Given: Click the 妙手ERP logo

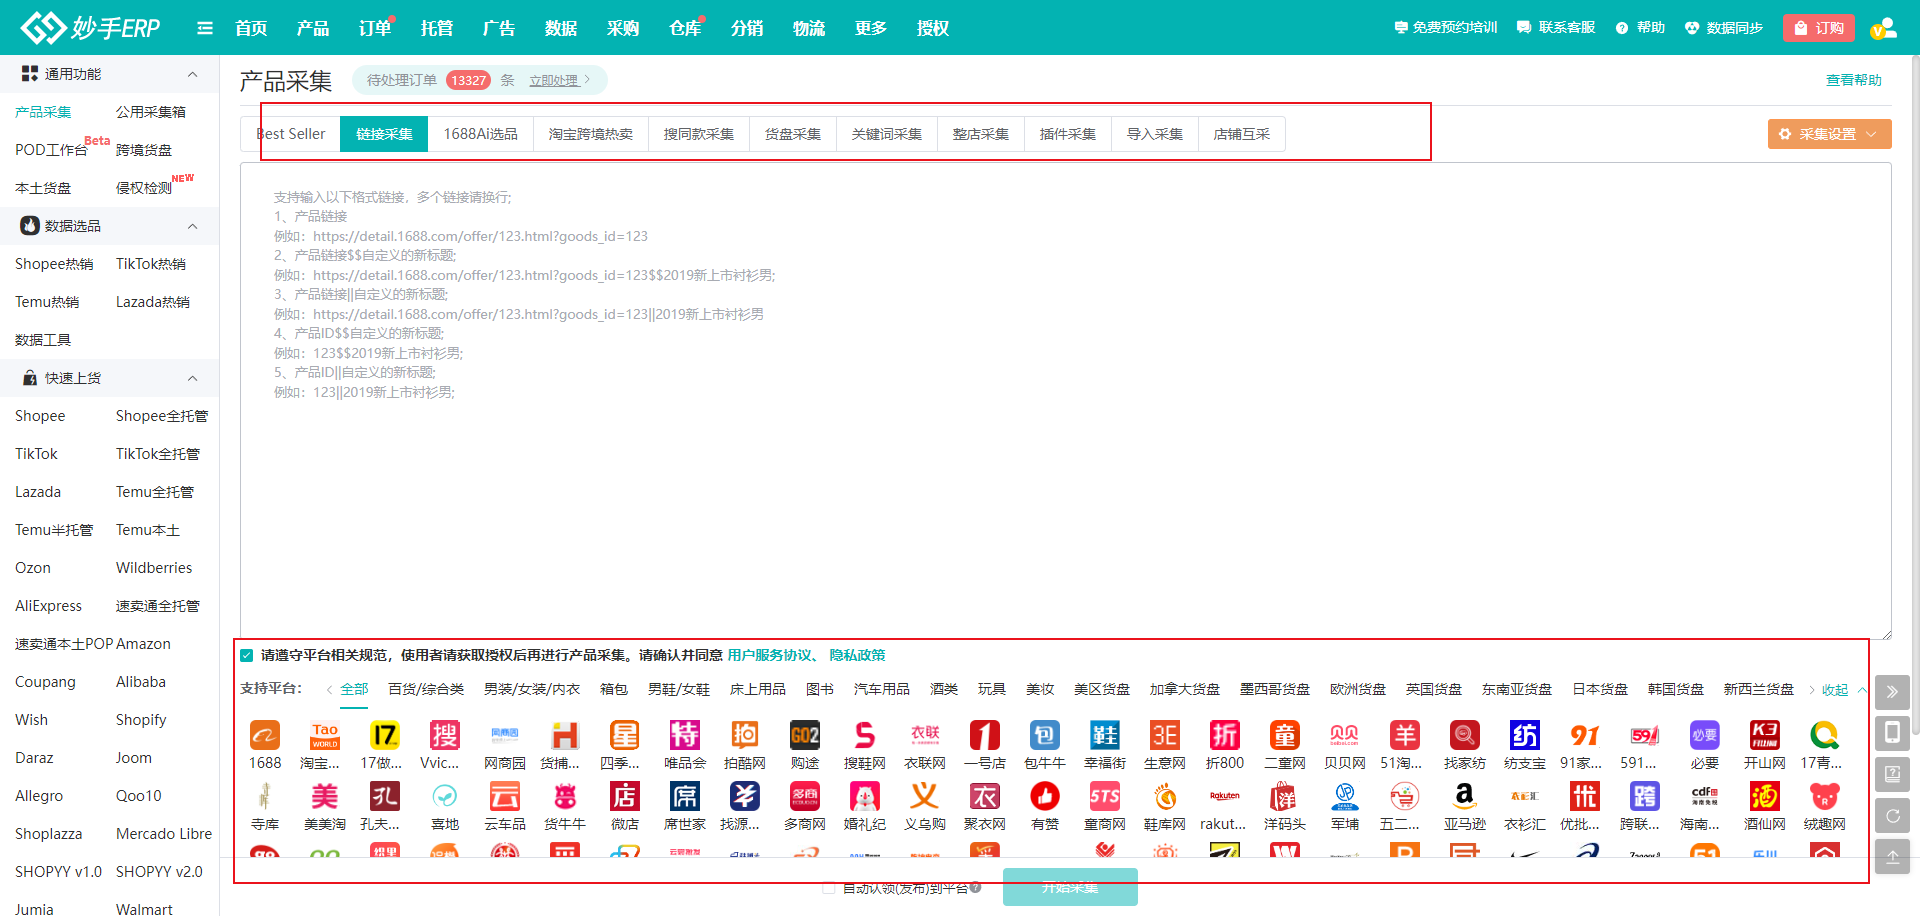Looking at the screenshot, I should coord(91,28).
